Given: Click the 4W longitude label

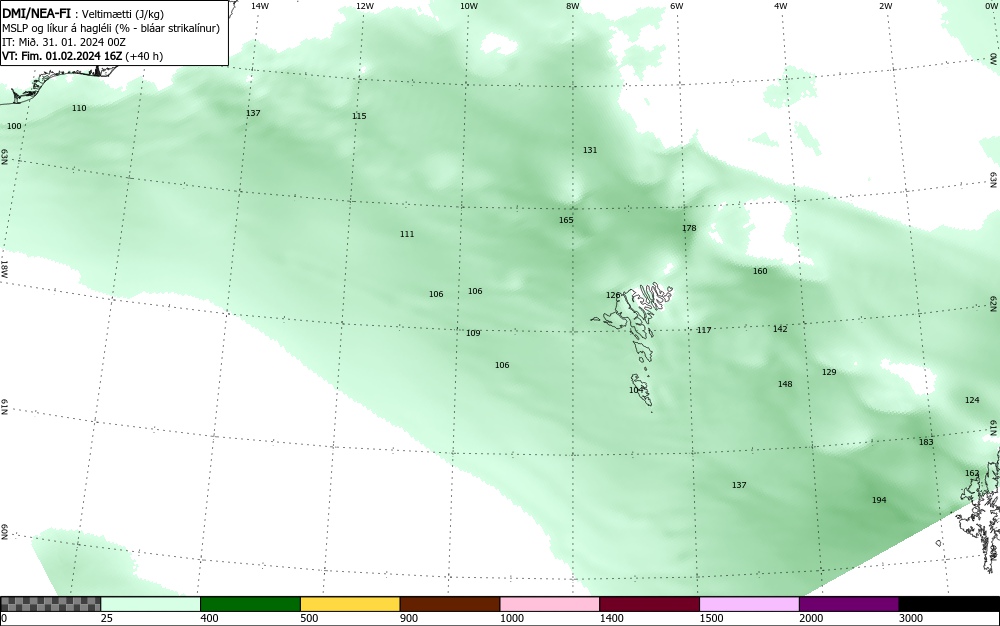Looking at the screenshot, I should (x=781, y=6).
